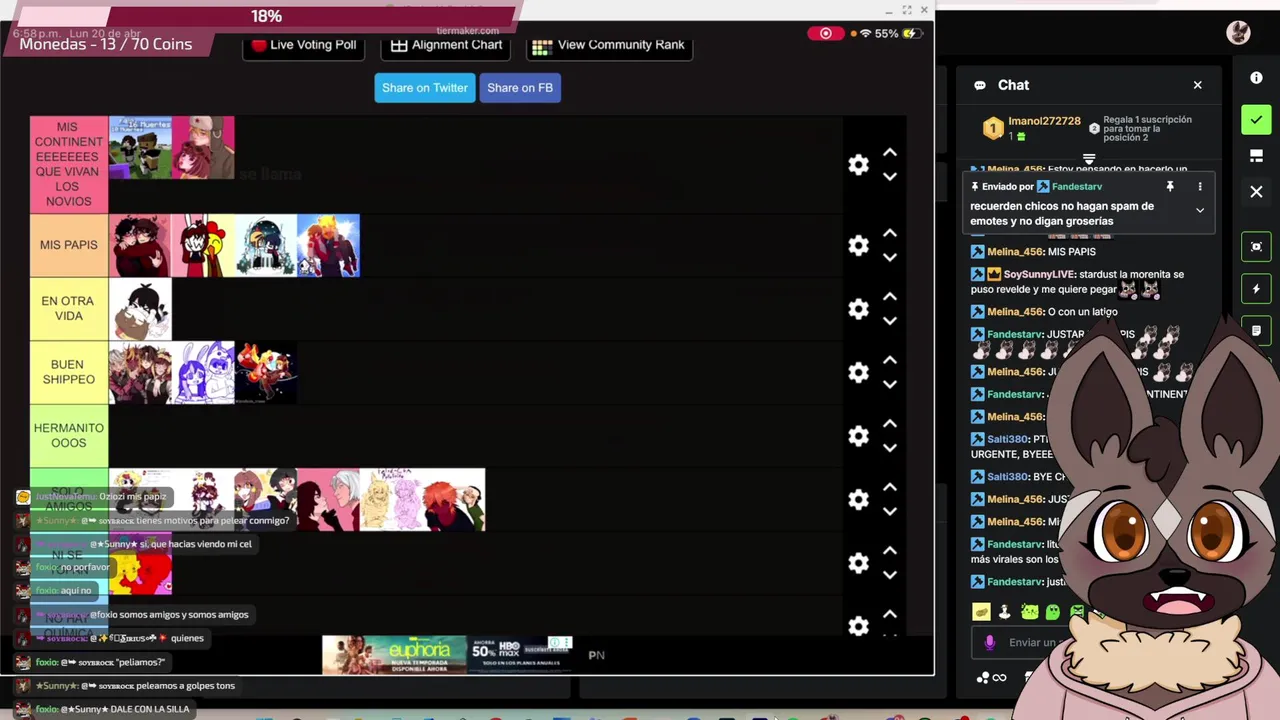
Task: Click the Chat speech bubble icon
Action: [980, 85]
